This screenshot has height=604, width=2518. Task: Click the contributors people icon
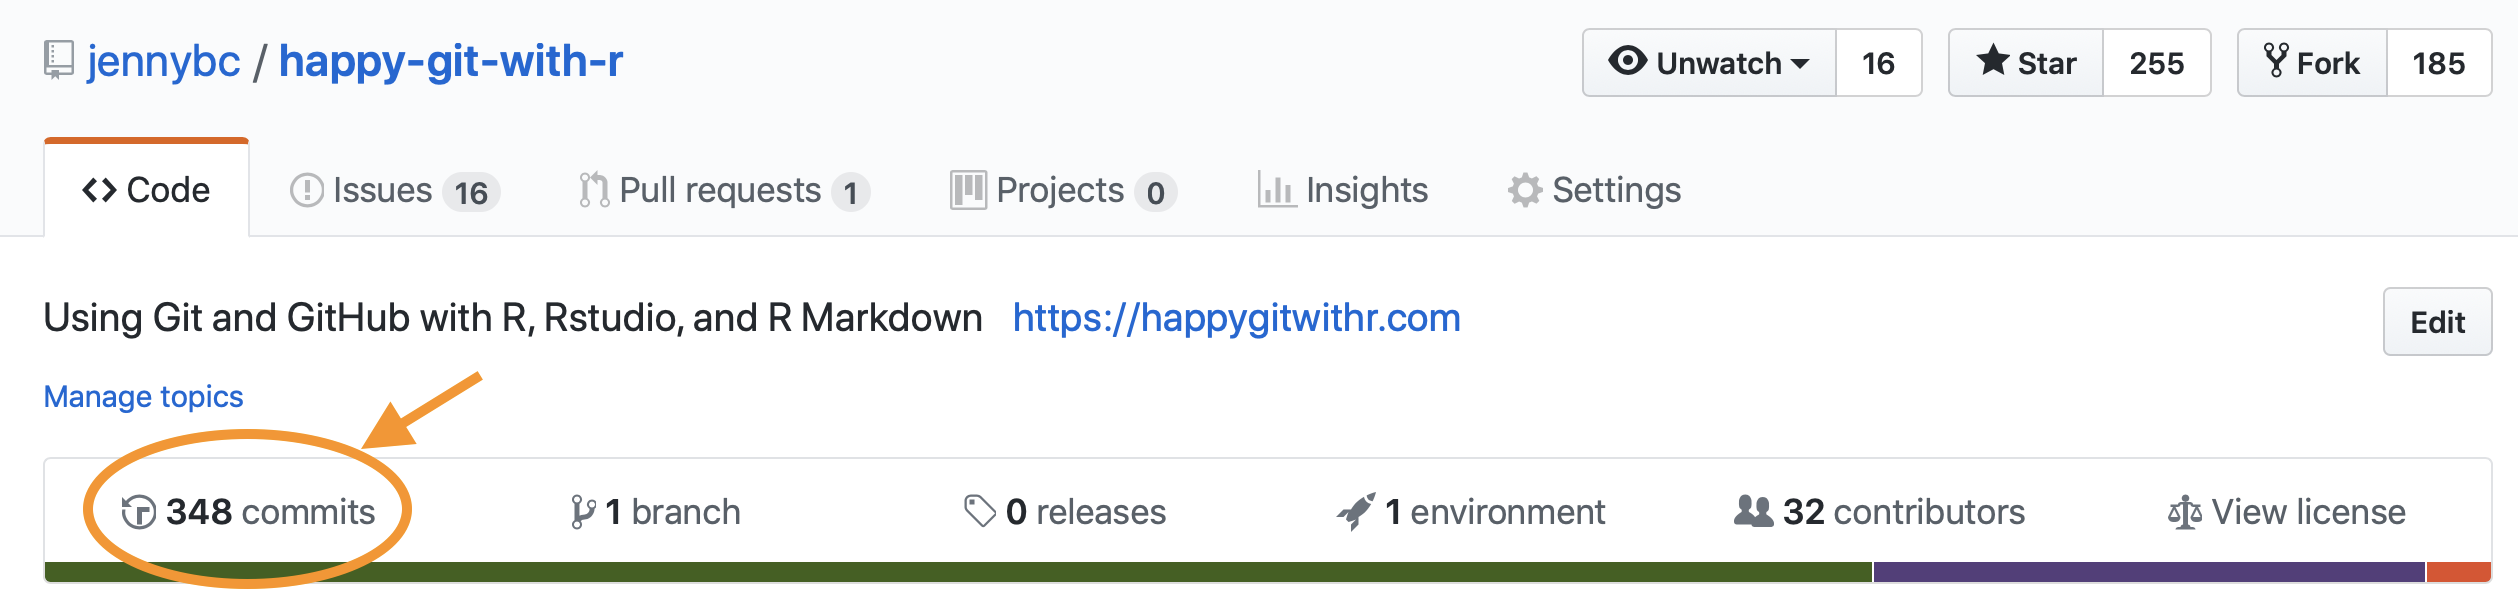click(1753, 511)
